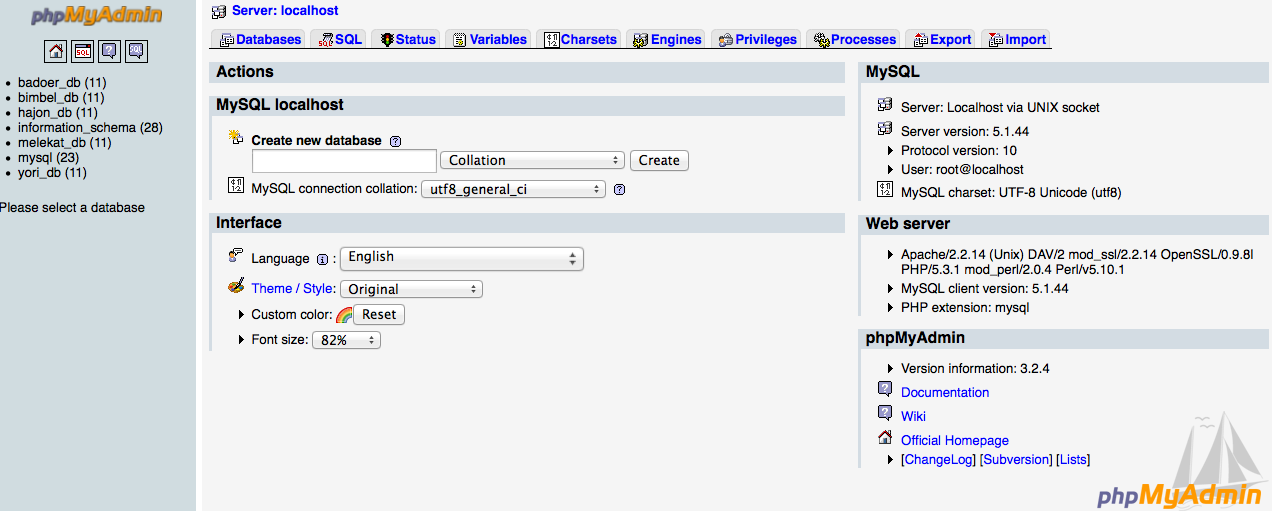Open the Lists link
Screen dimensions: 1272x511
[x=1073, y=460]
